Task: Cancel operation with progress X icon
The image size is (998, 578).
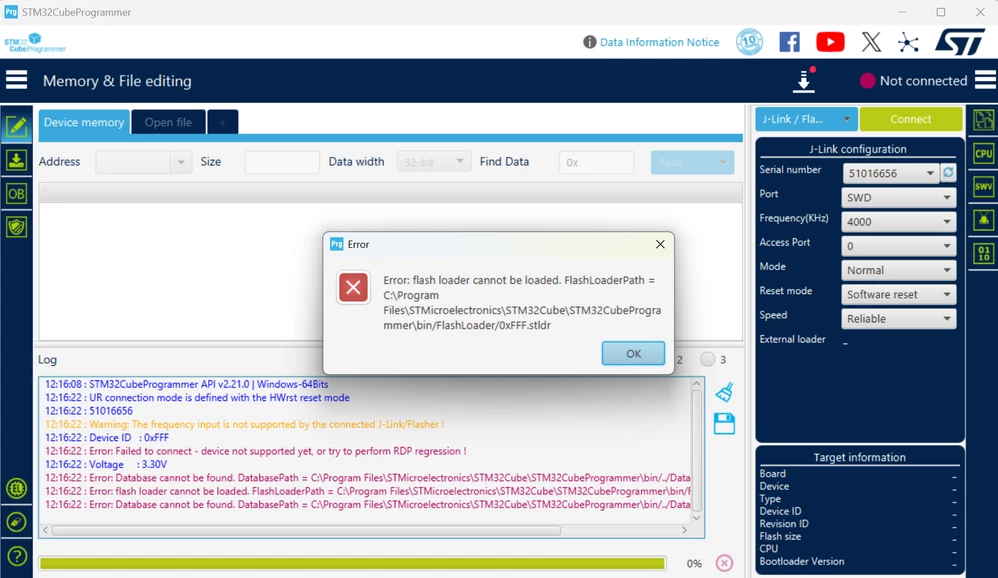Action: point(724,563)
